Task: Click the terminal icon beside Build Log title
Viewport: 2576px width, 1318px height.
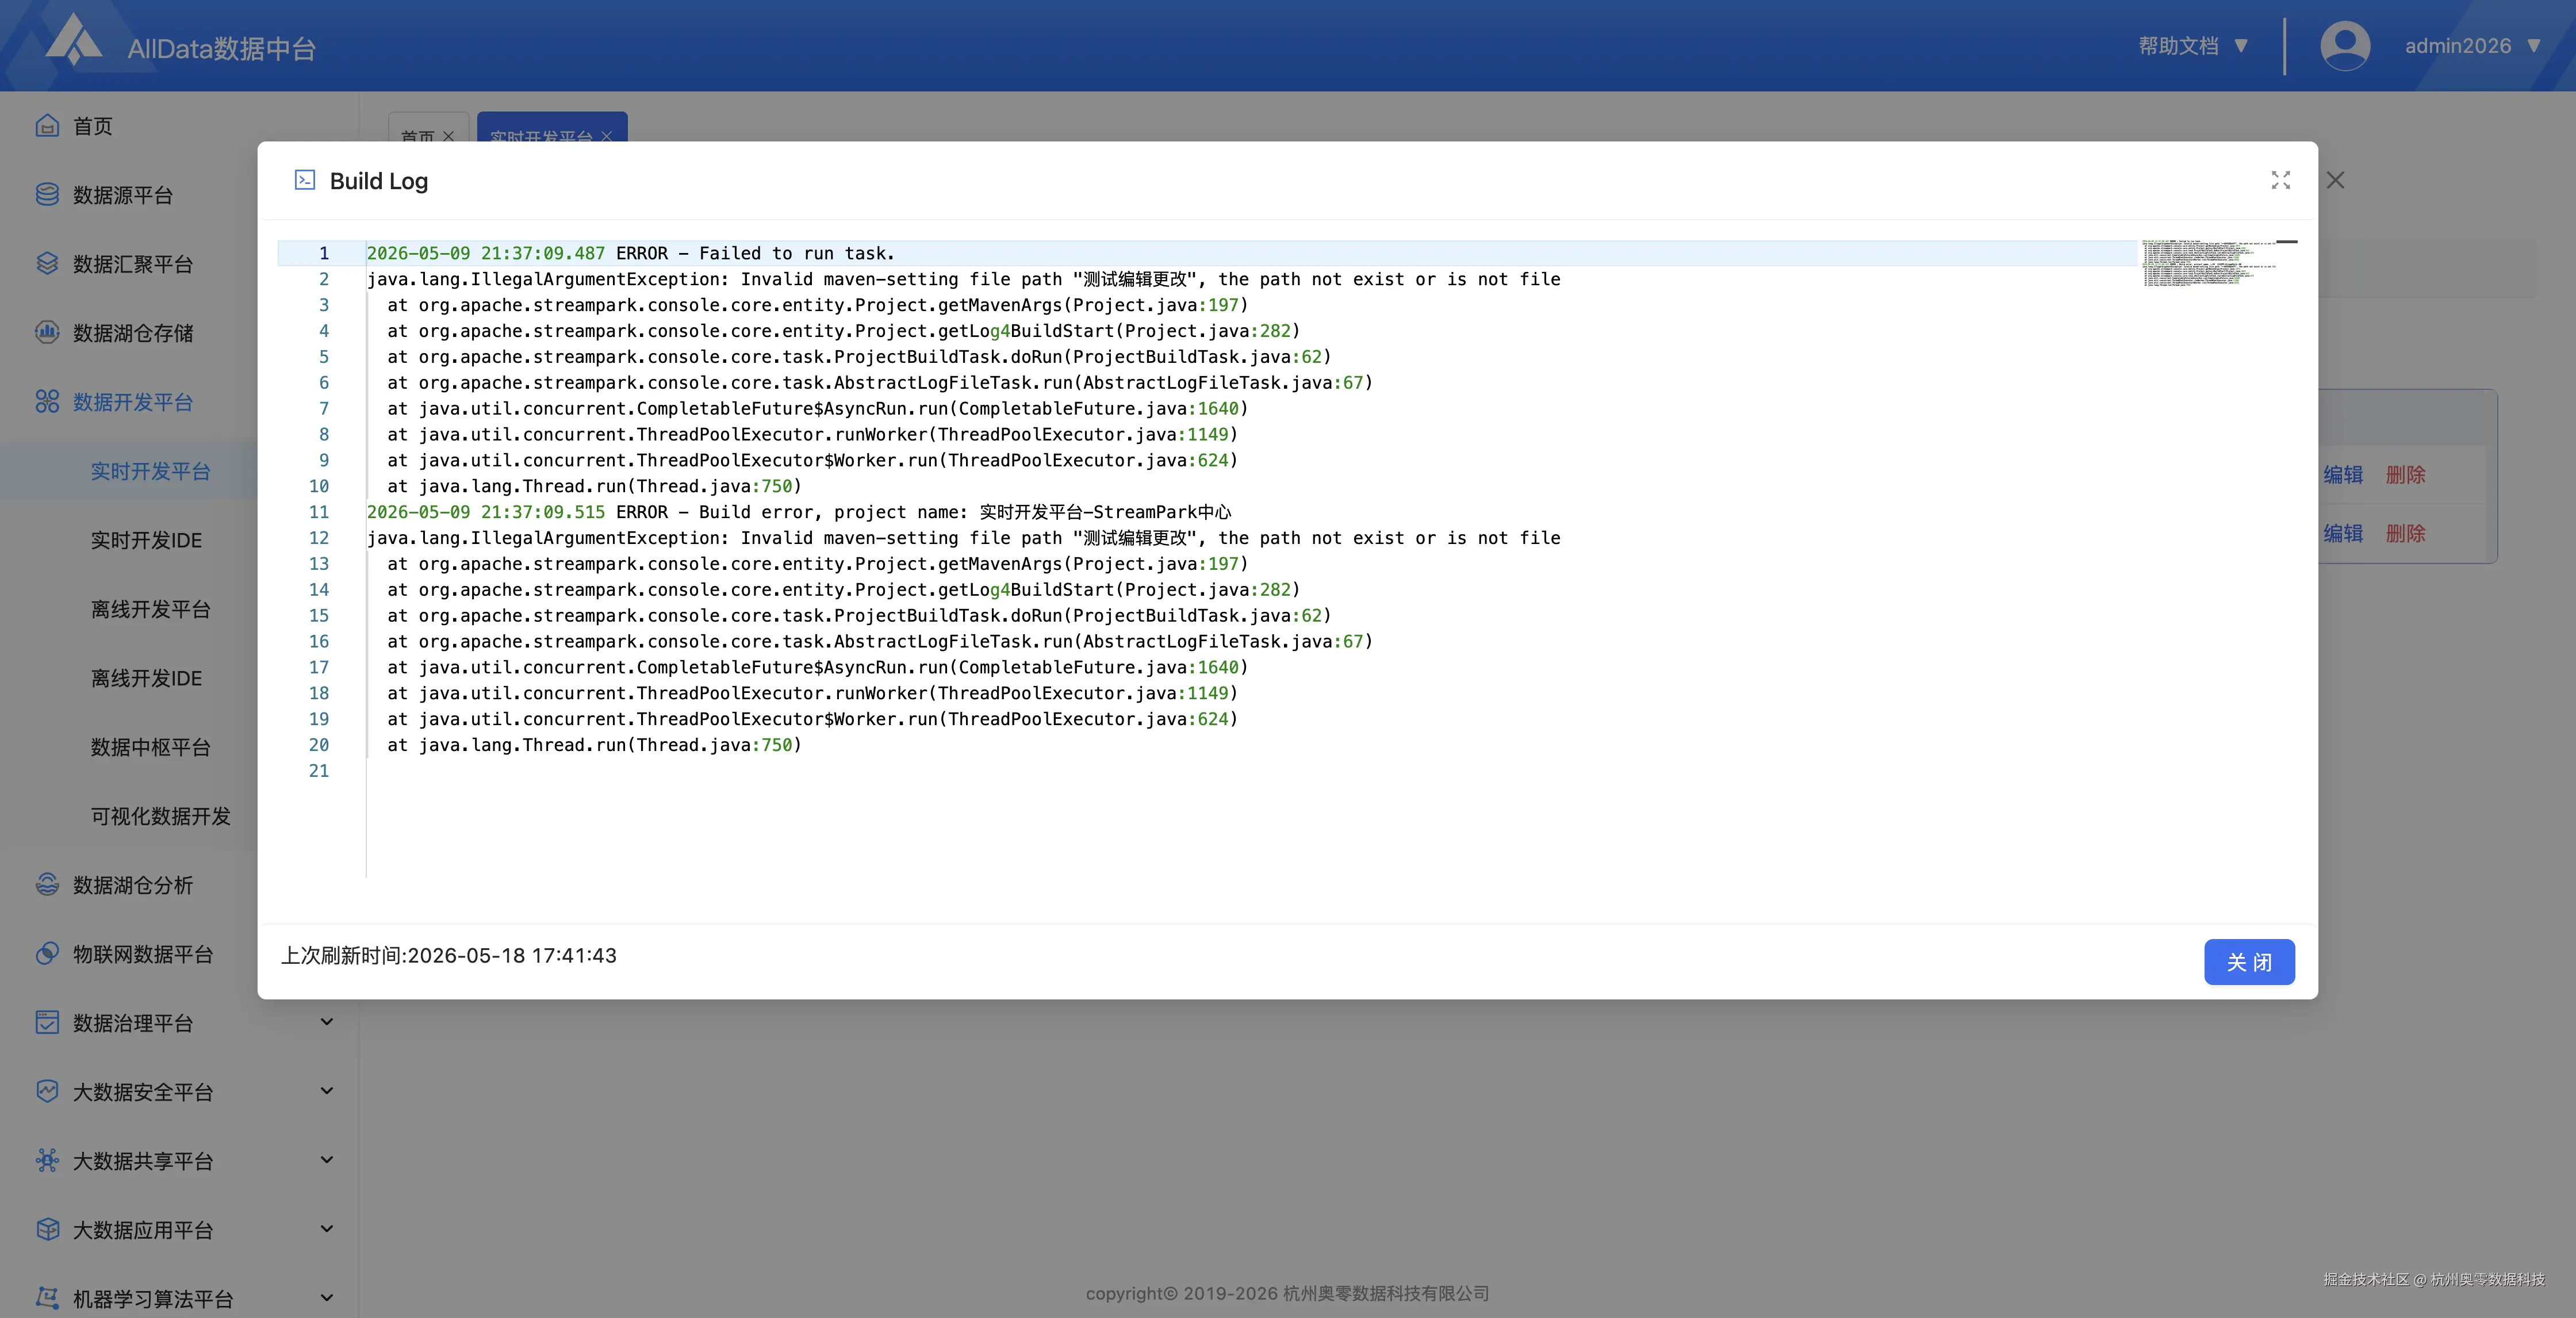Action: 305,180
